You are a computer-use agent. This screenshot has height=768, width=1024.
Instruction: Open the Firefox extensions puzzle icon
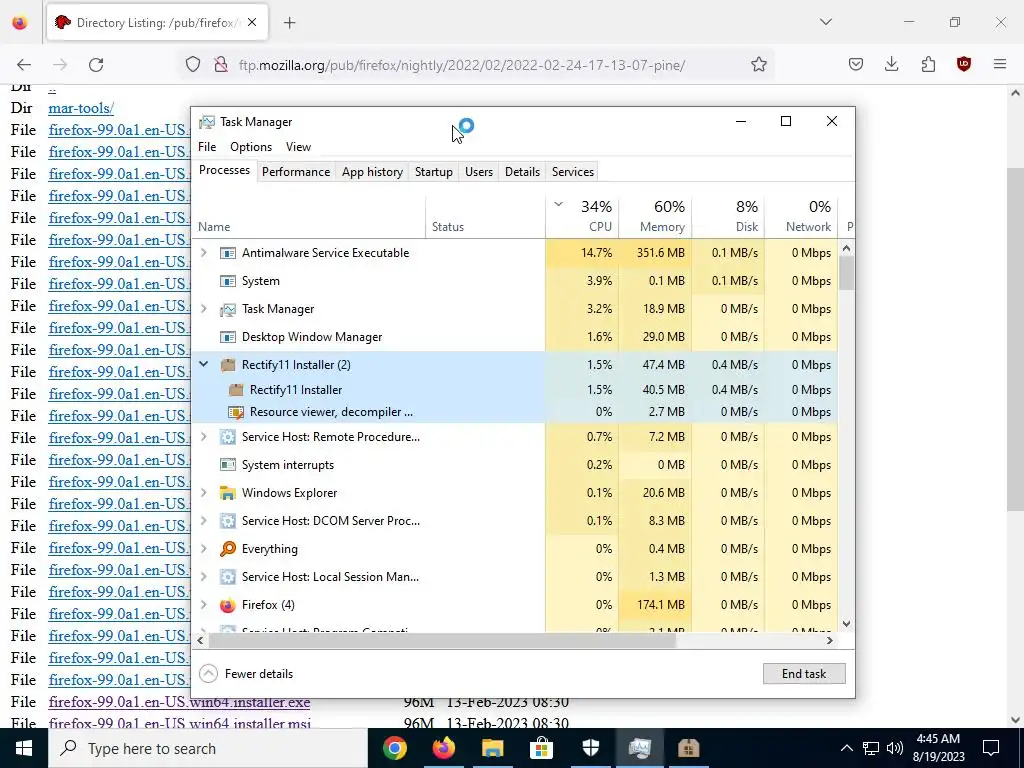click(x=928, y=64)
